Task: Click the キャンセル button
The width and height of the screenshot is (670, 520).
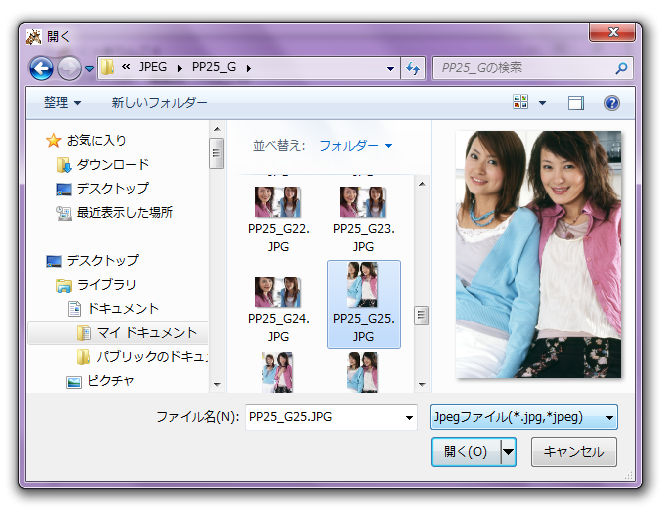Action: point(573,452)
